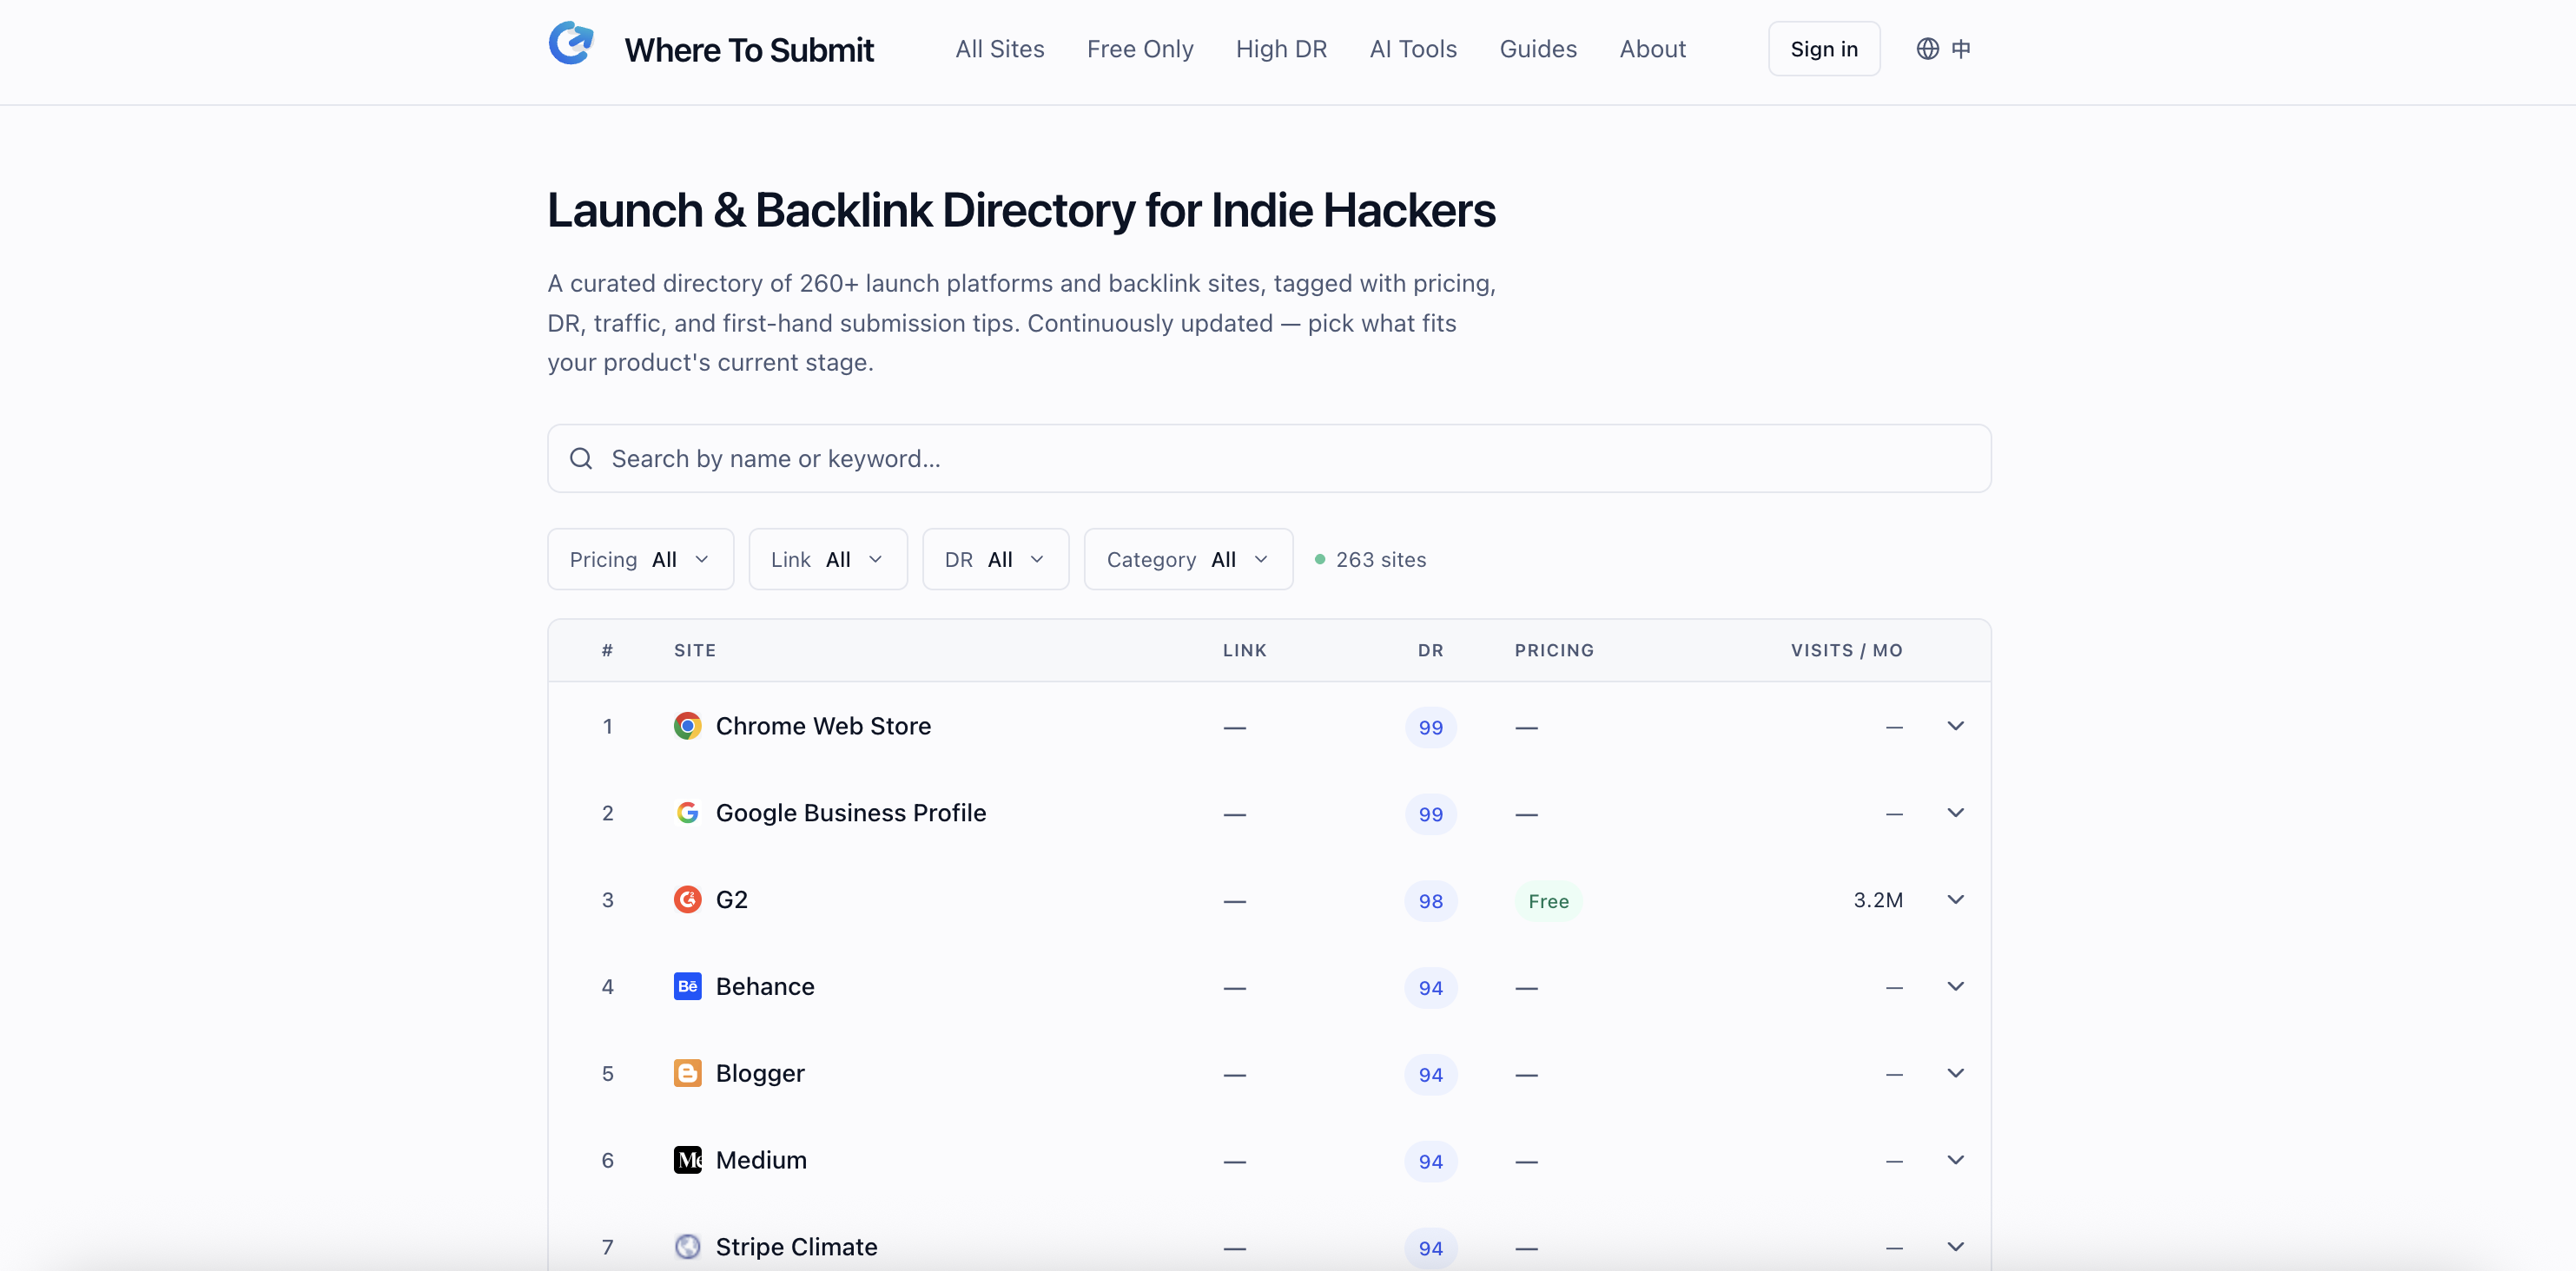
Task: Click the DR 98 badge for G2
Action: point(1431,902)
